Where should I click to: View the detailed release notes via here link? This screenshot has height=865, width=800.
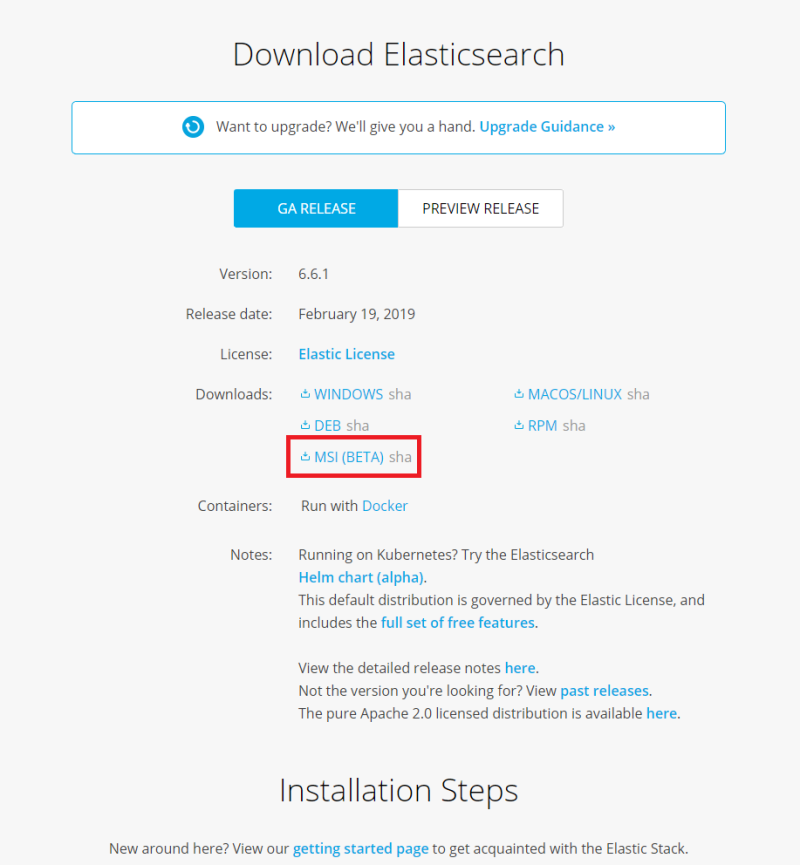click(x=520, y=668)
